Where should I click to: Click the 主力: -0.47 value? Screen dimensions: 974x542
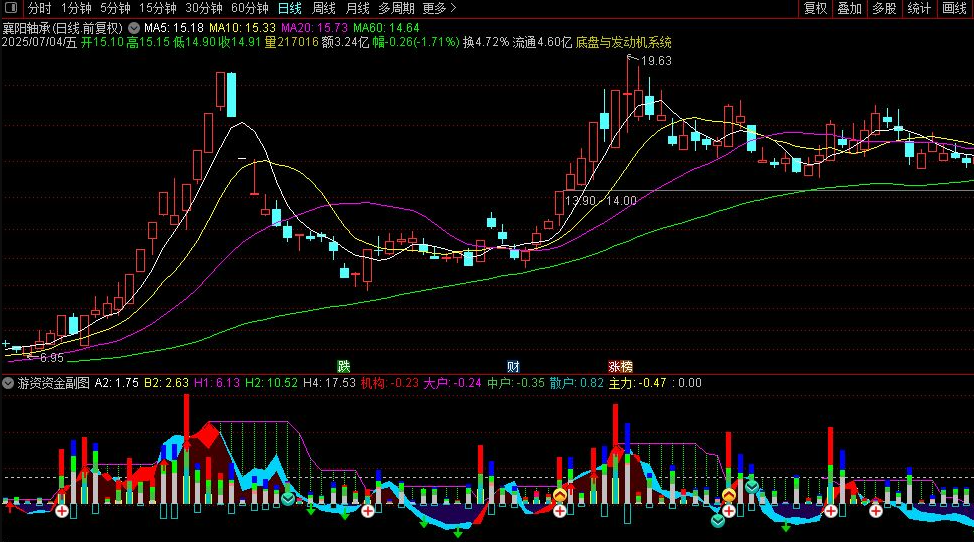[637, 383]
